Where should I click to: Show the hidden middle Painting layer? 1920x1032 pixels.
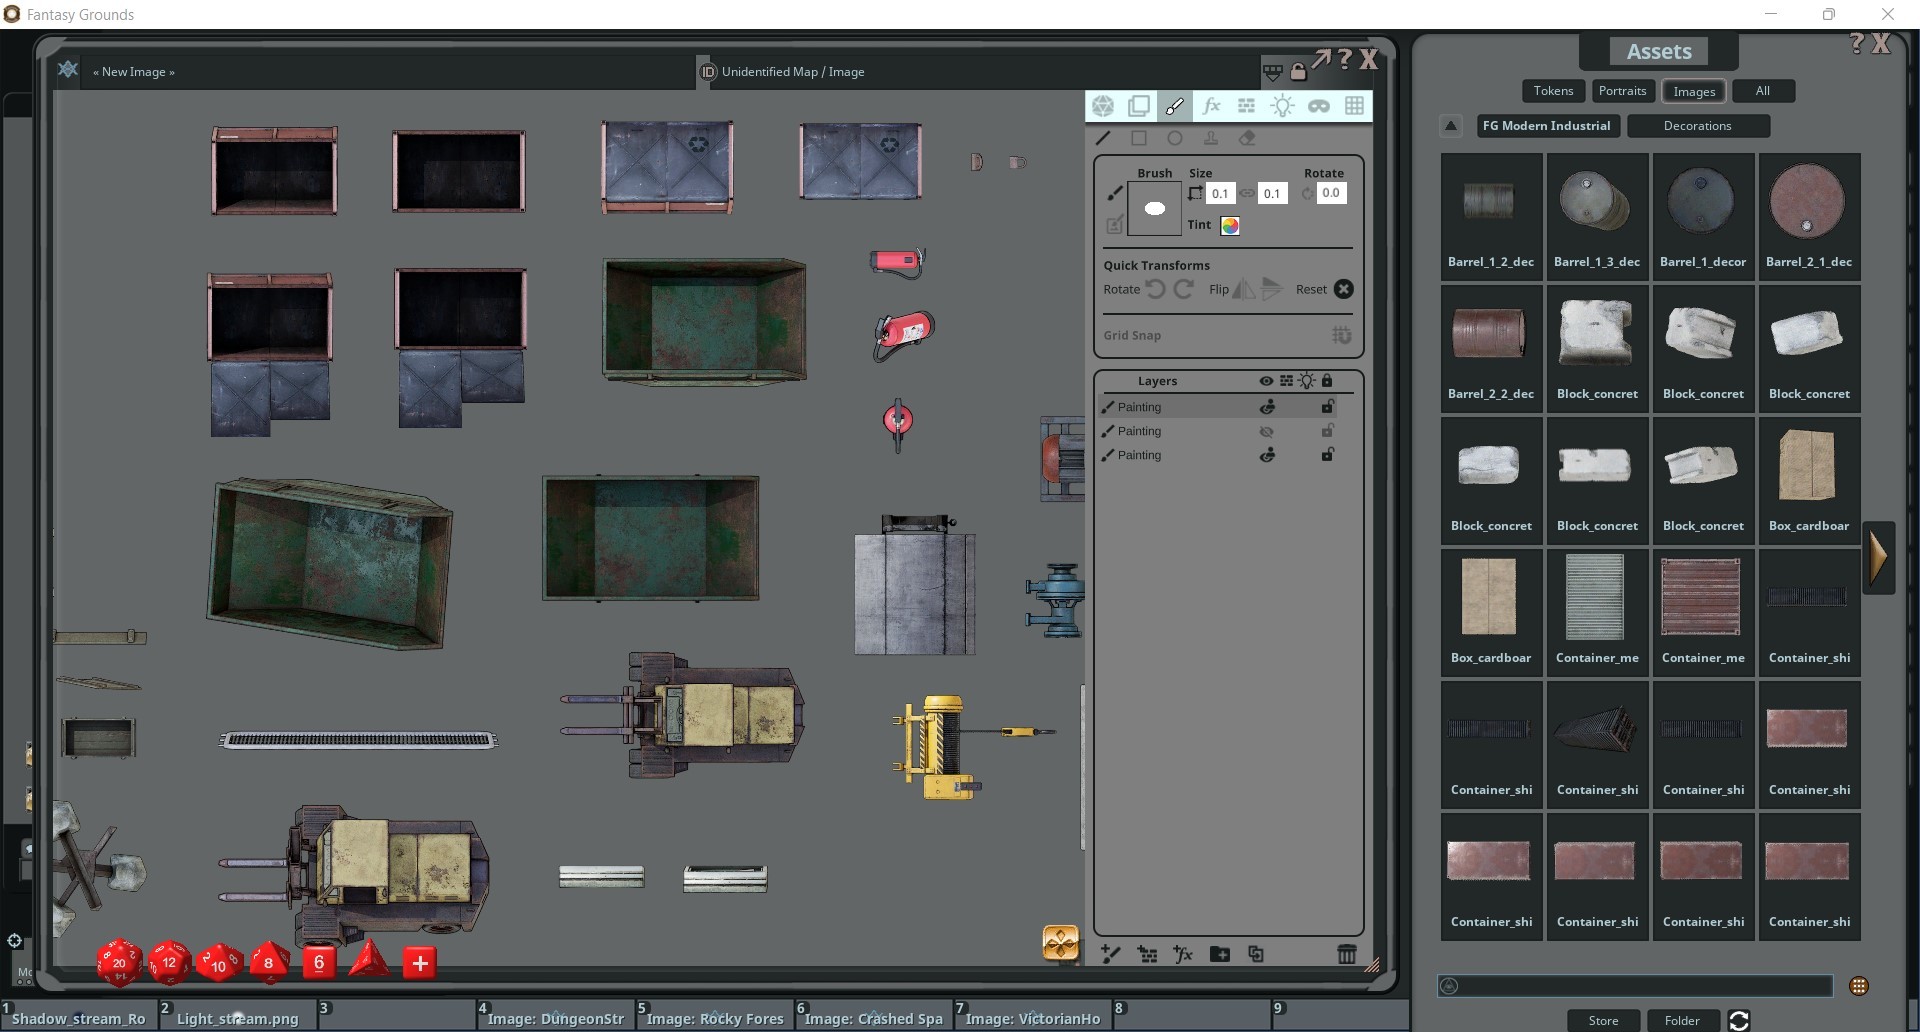coord(1267,431)
